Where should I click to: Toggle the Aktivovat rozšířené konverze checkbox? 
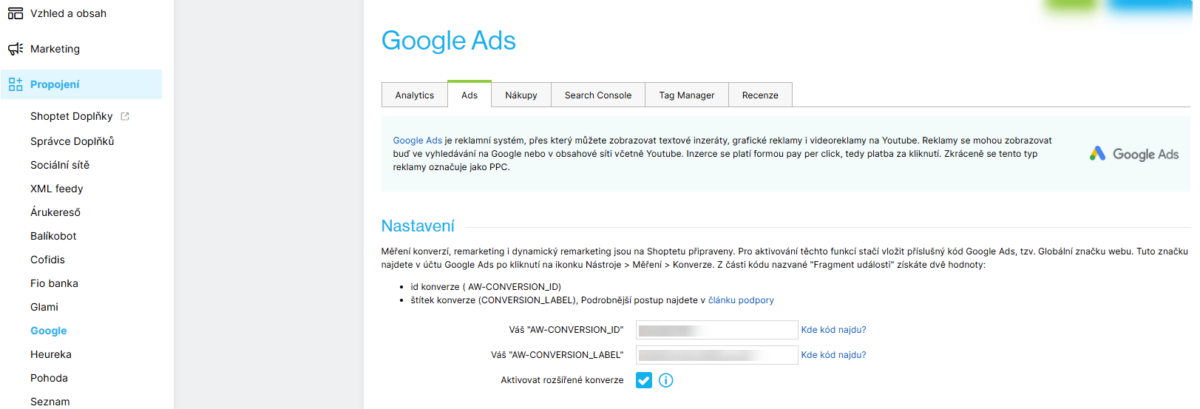(644, 380)
